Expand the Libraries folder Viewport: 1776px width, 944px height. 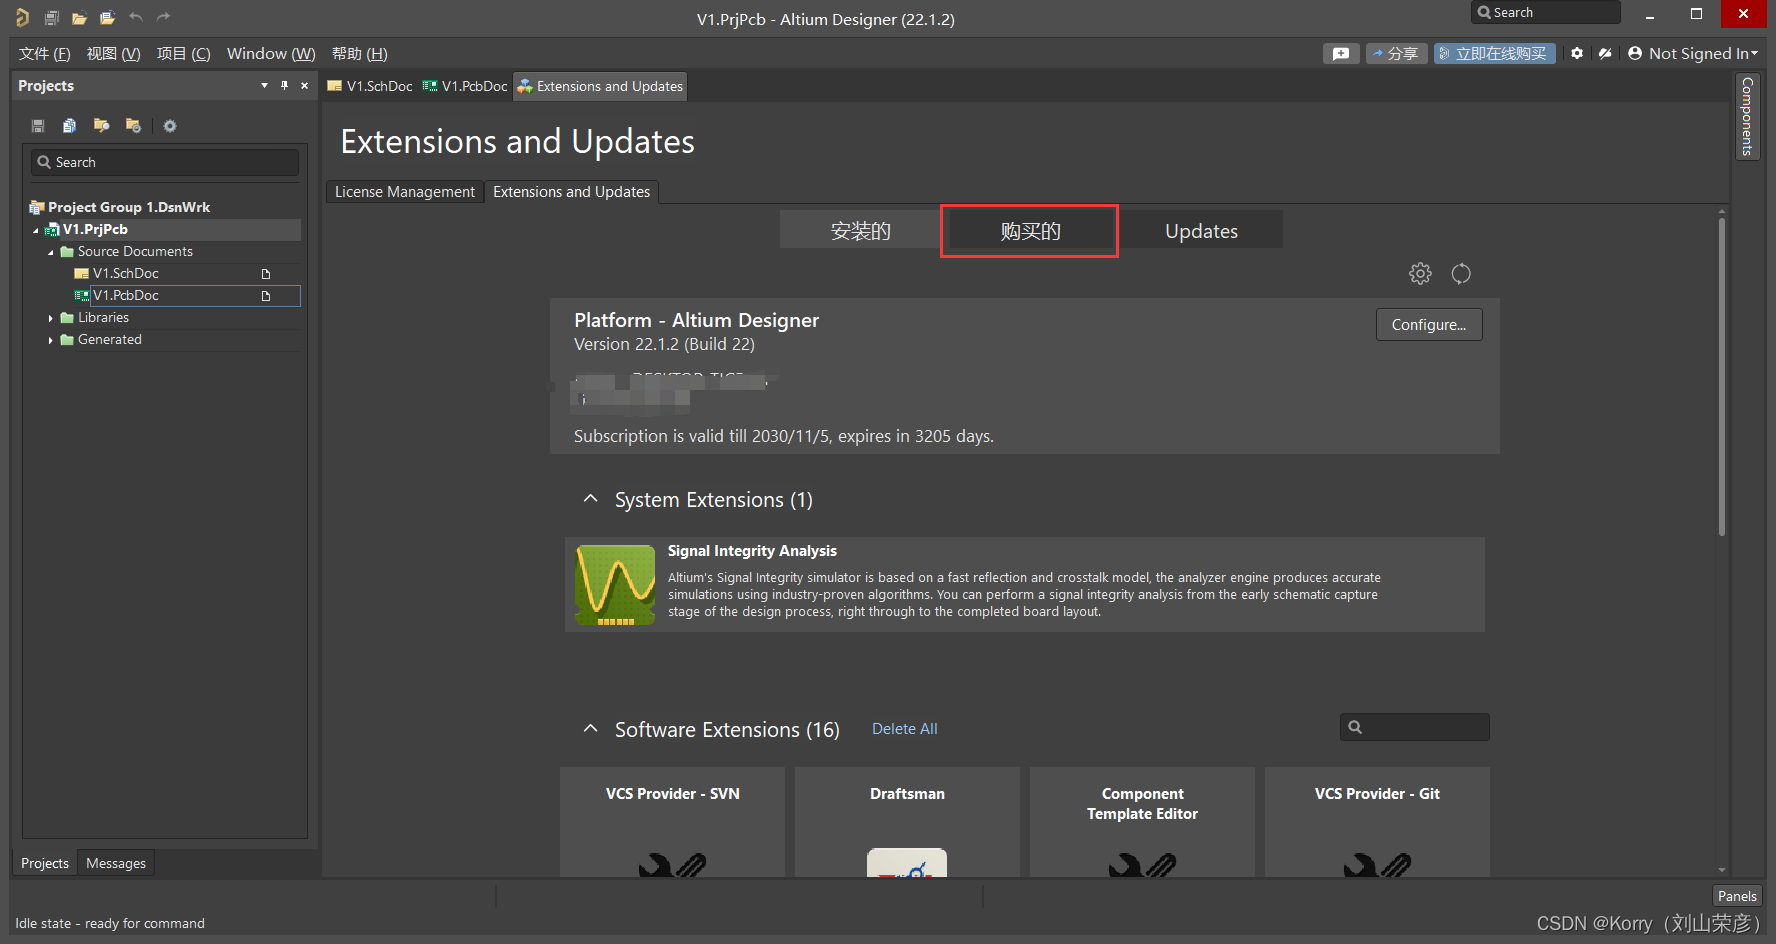point(51,318)
